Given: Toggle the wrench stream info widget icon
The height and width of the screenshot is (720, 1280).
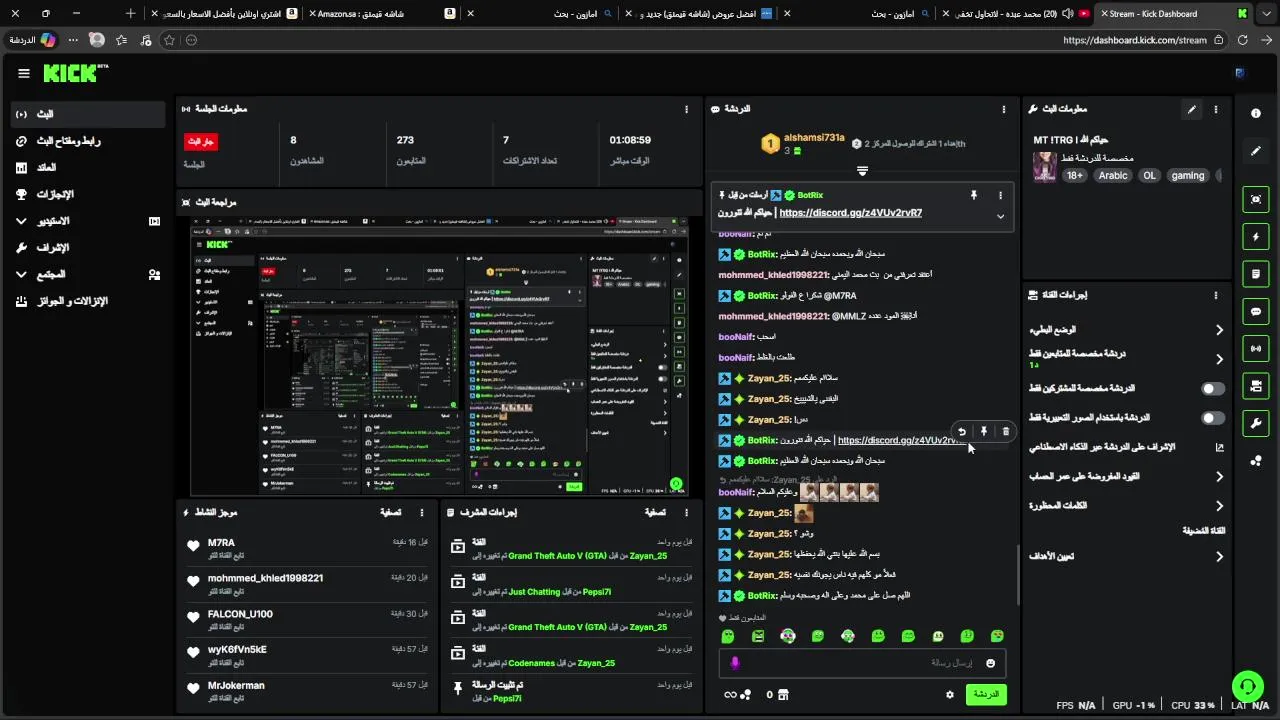Looking at the screenshot, I should (x=1256, y=423).
